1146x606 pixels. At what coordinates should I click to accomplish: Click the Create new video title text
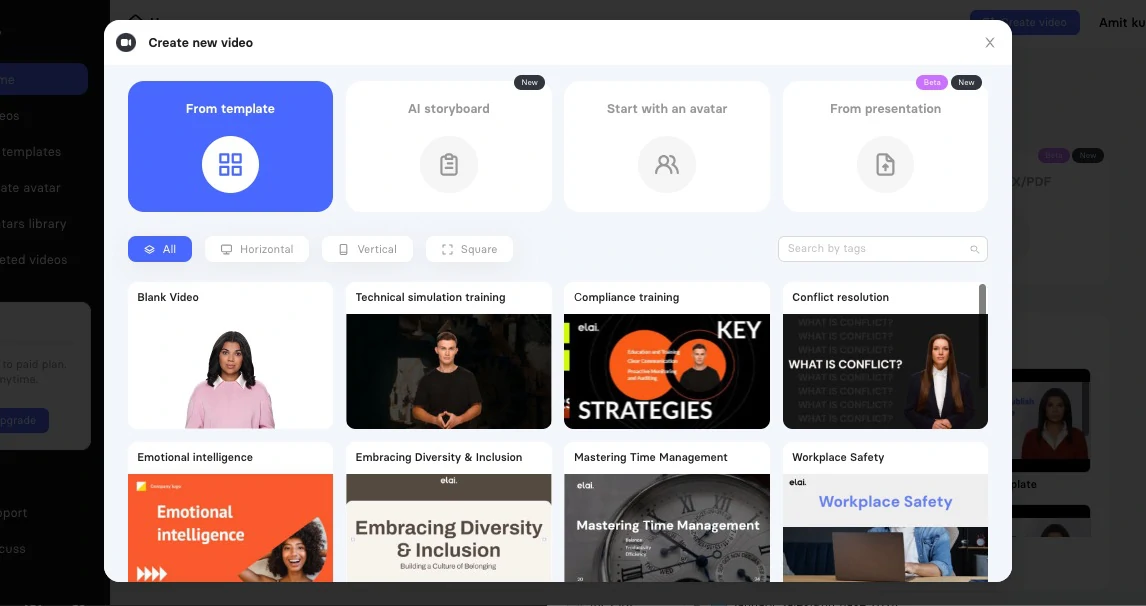[x=200, y=42]
